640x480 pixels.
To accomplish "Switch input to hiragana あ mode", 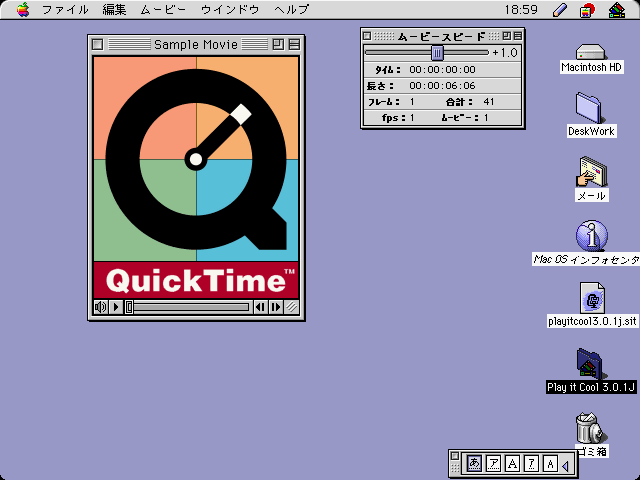I will pos(474,464).
